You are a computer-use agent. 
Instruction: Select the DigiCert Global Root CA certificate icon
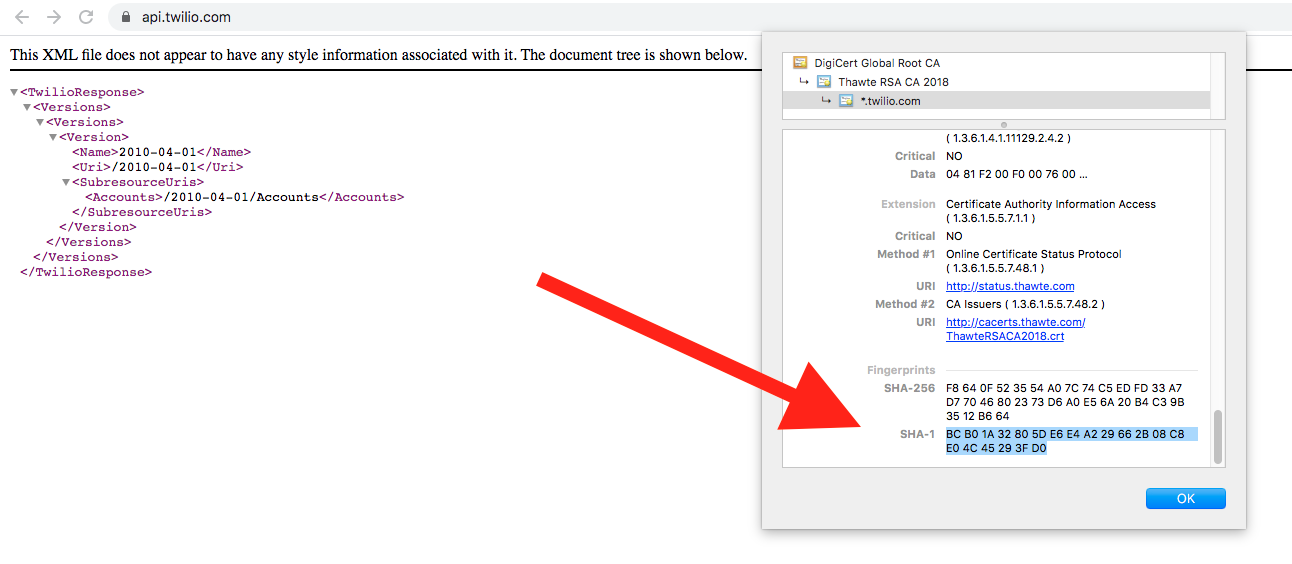click(x=800, y=63)
